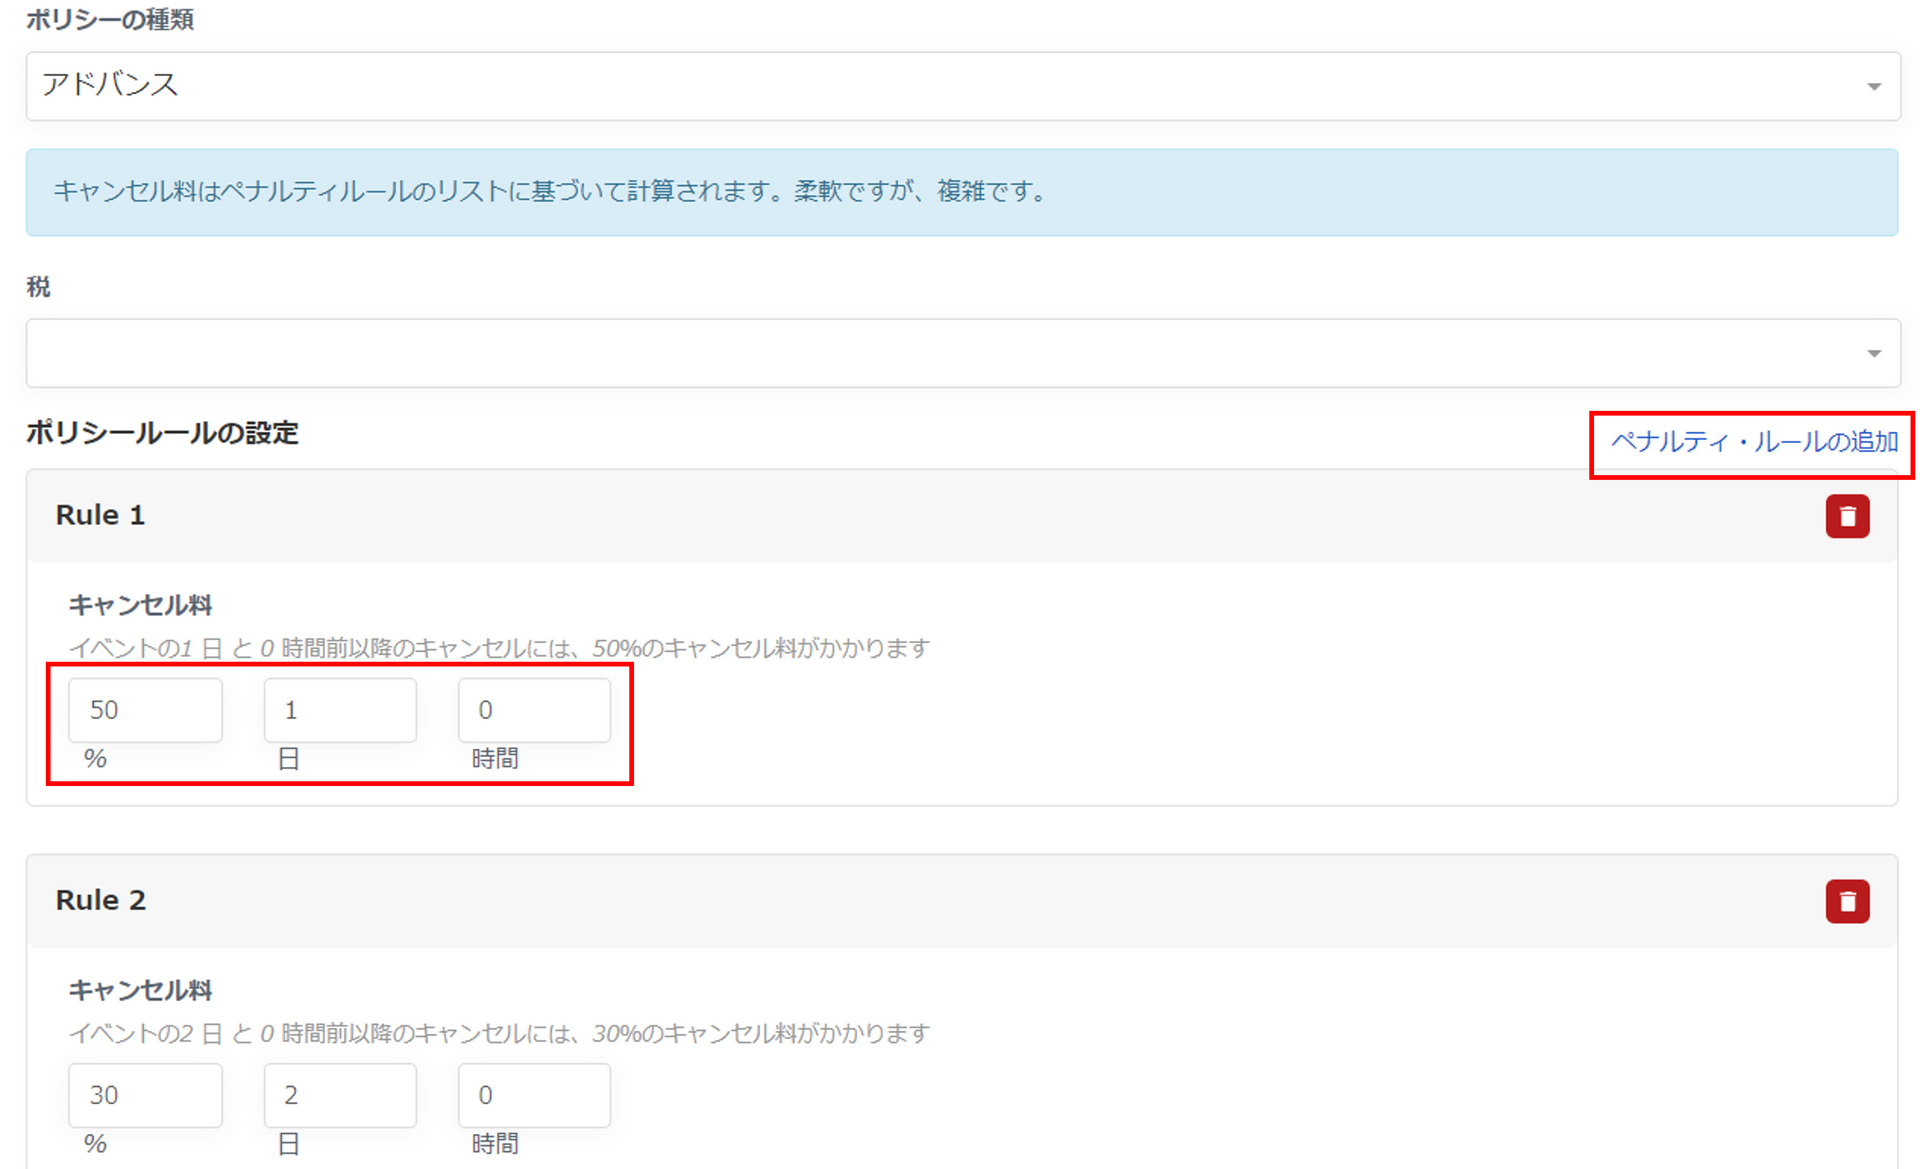
Task: Delete Rule 1 with trash icon
Action: click(x=1846, y=517)
